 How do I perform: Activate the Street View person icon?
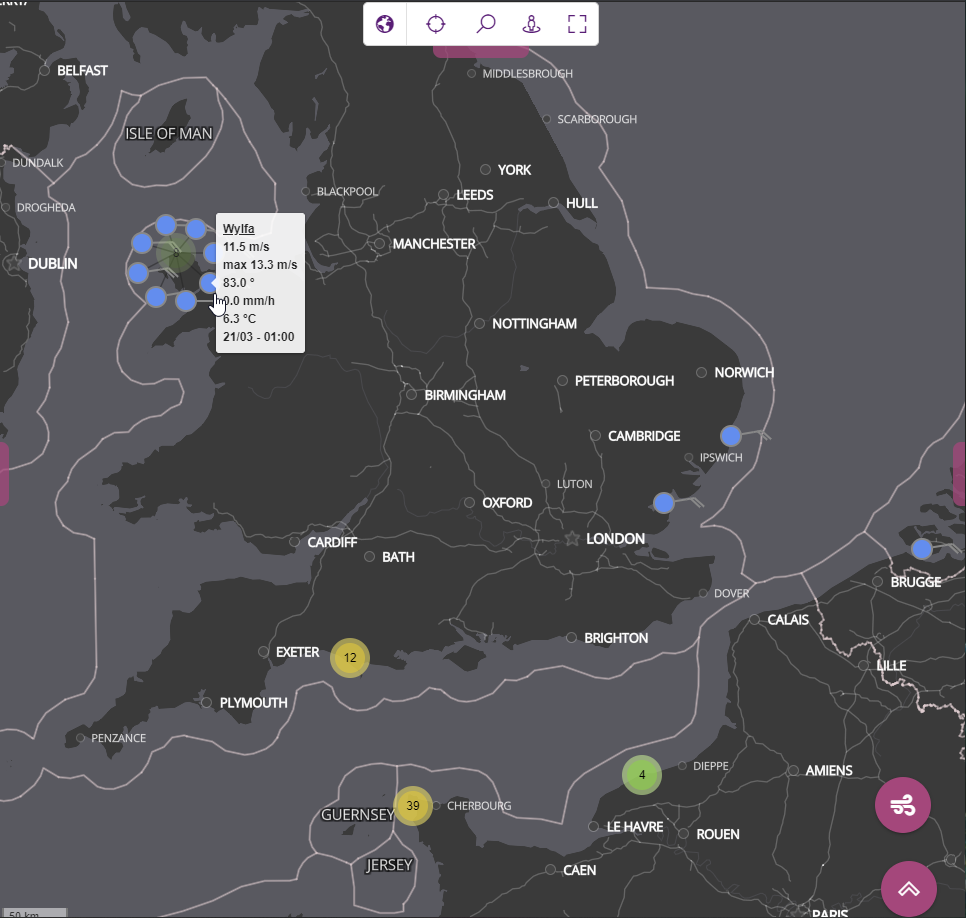[x=531, y=24]
